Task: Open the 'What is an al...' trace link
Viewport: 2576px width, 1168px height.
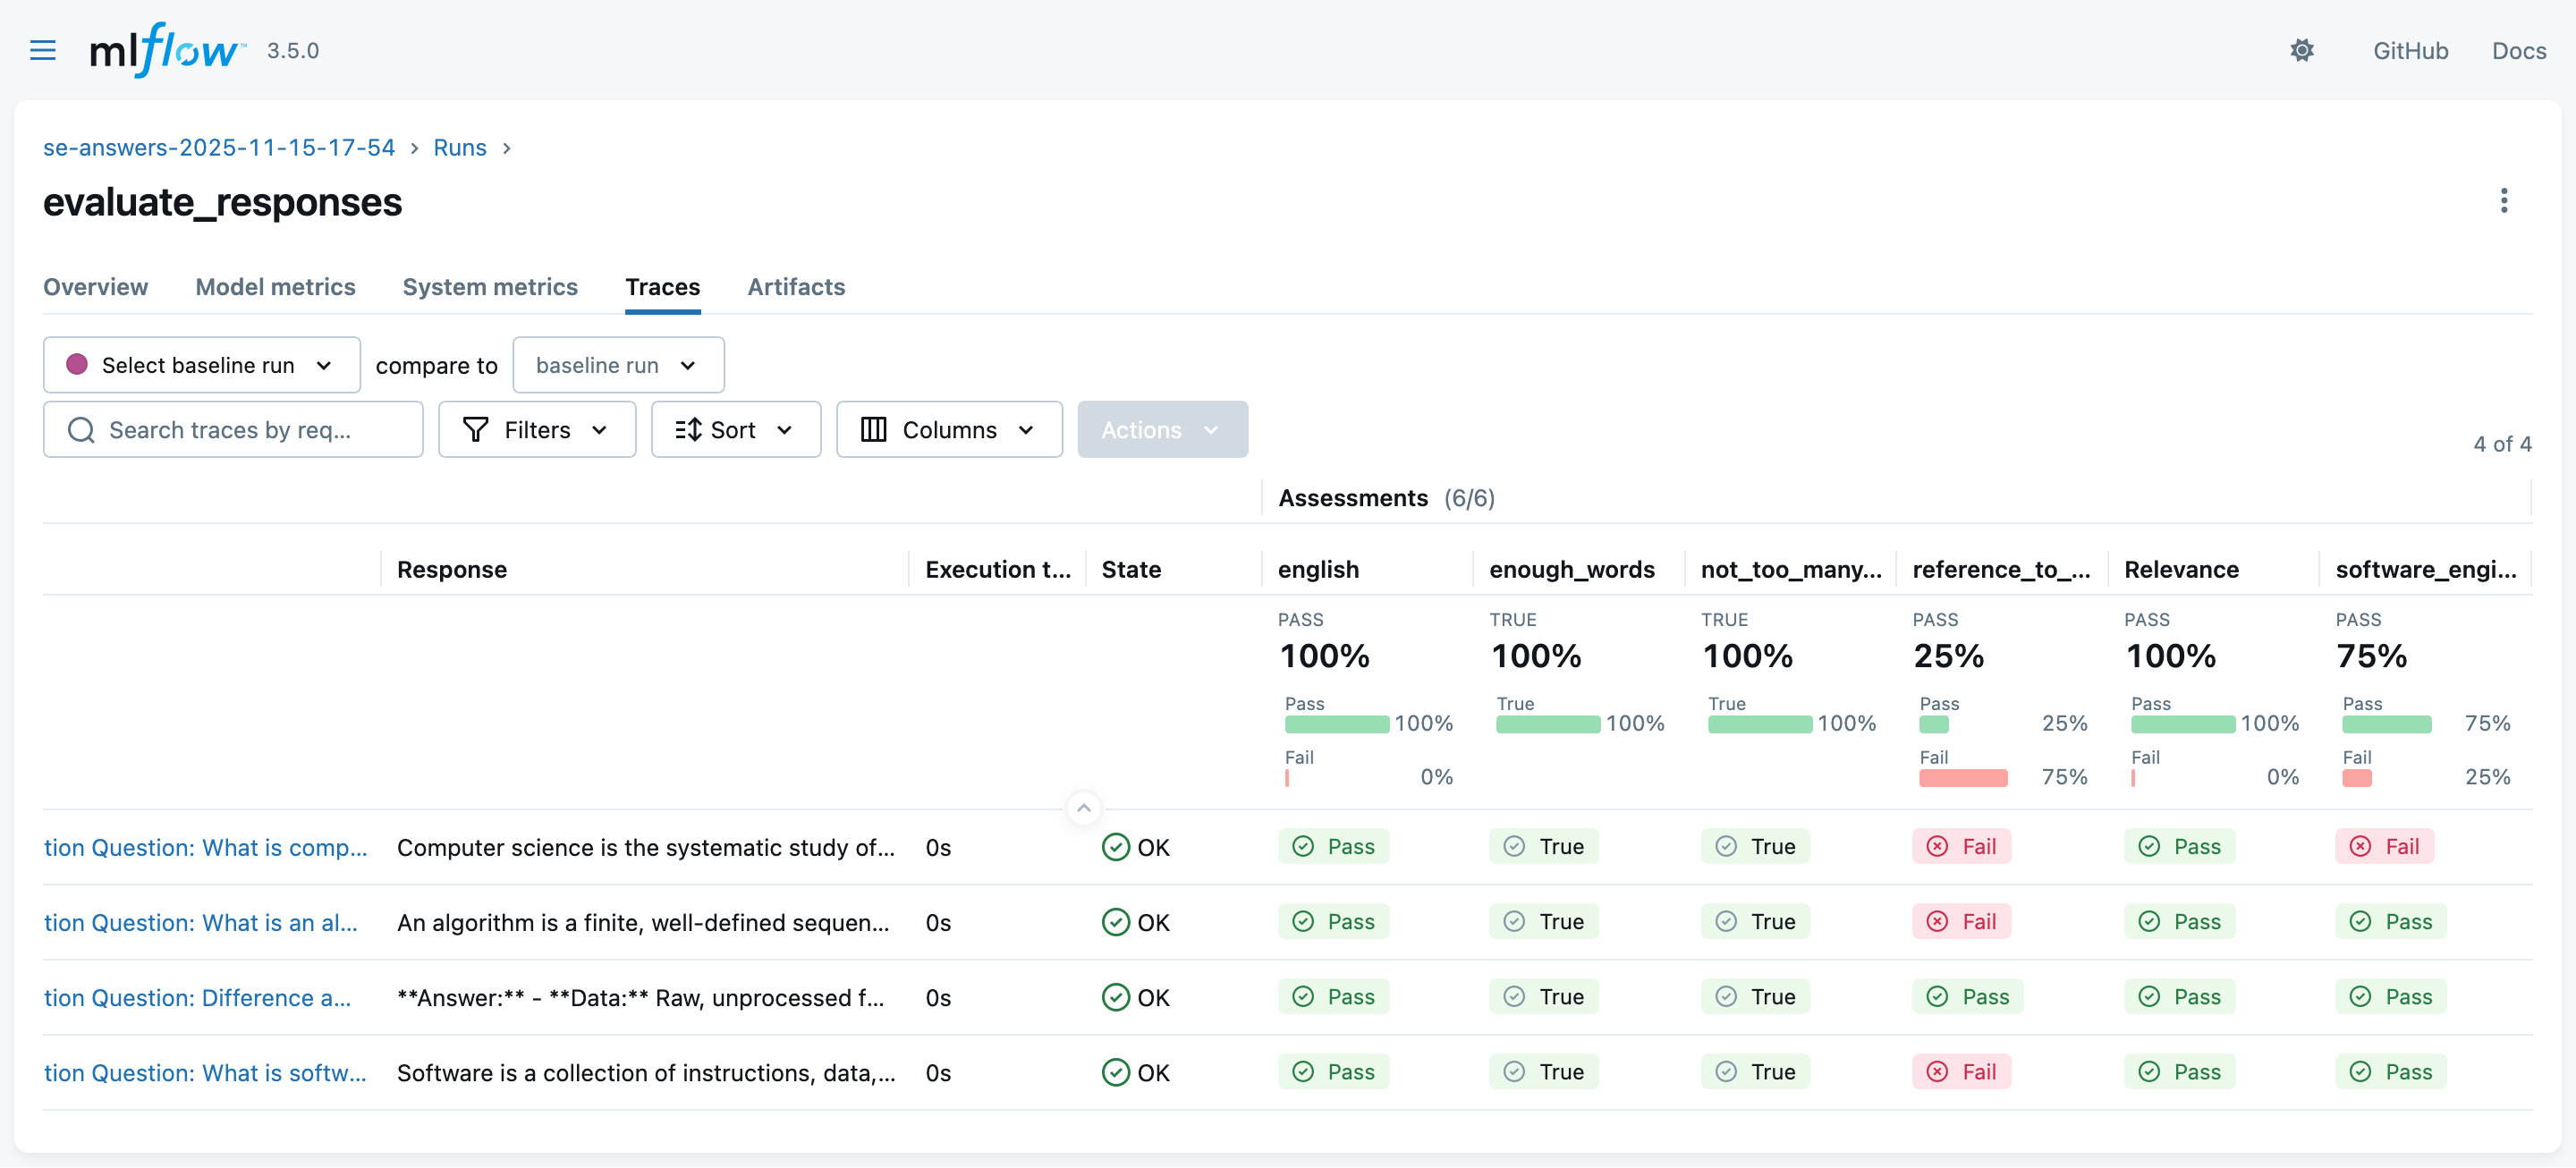Action: [x=201, y=922]
